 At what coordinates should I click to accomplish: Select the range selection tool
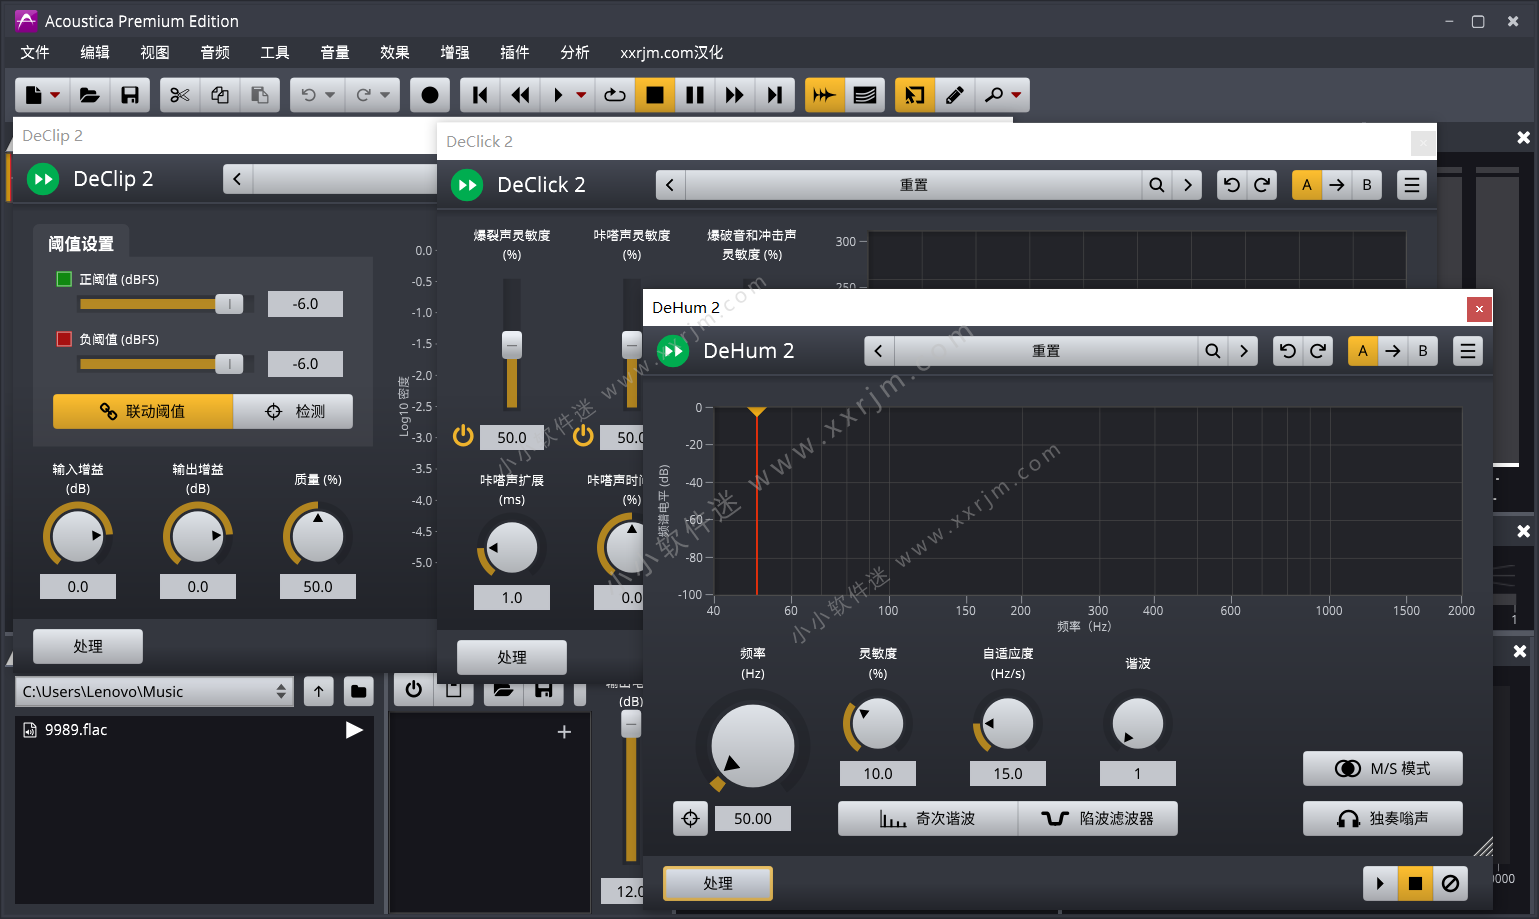915,95
